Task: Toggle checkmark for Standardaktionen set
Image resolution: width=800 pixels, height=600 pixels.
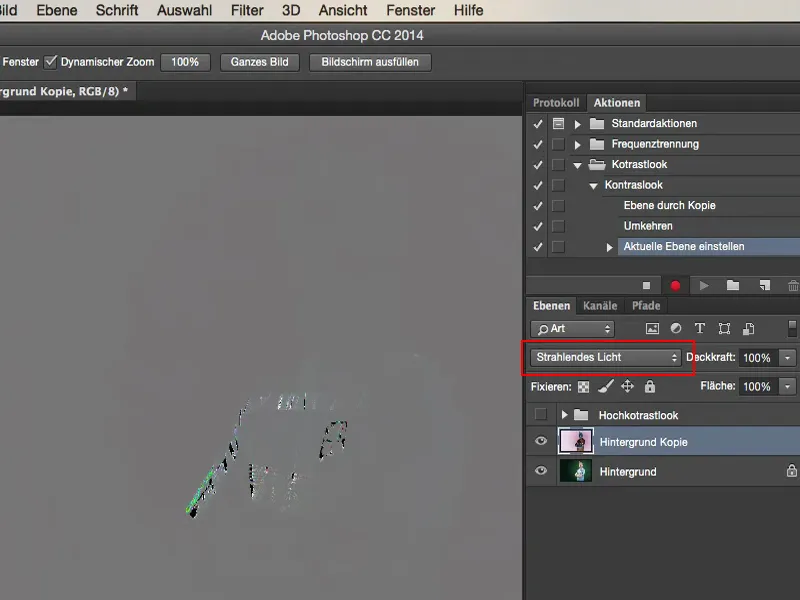Action: (537, 124)
